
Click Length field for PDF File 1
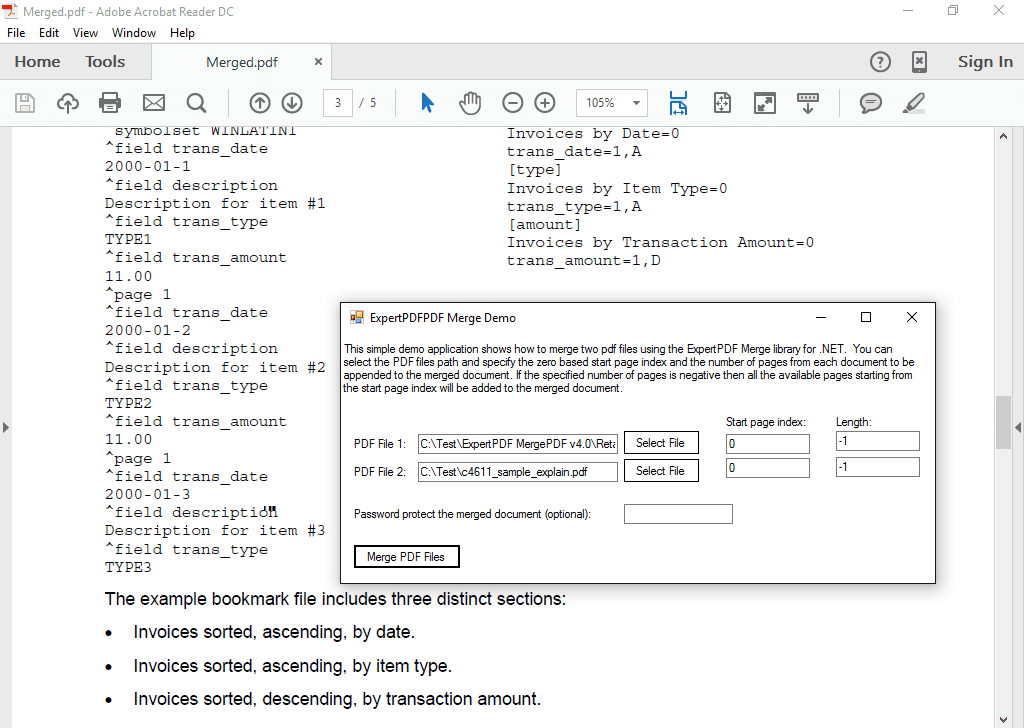[878, 441]
